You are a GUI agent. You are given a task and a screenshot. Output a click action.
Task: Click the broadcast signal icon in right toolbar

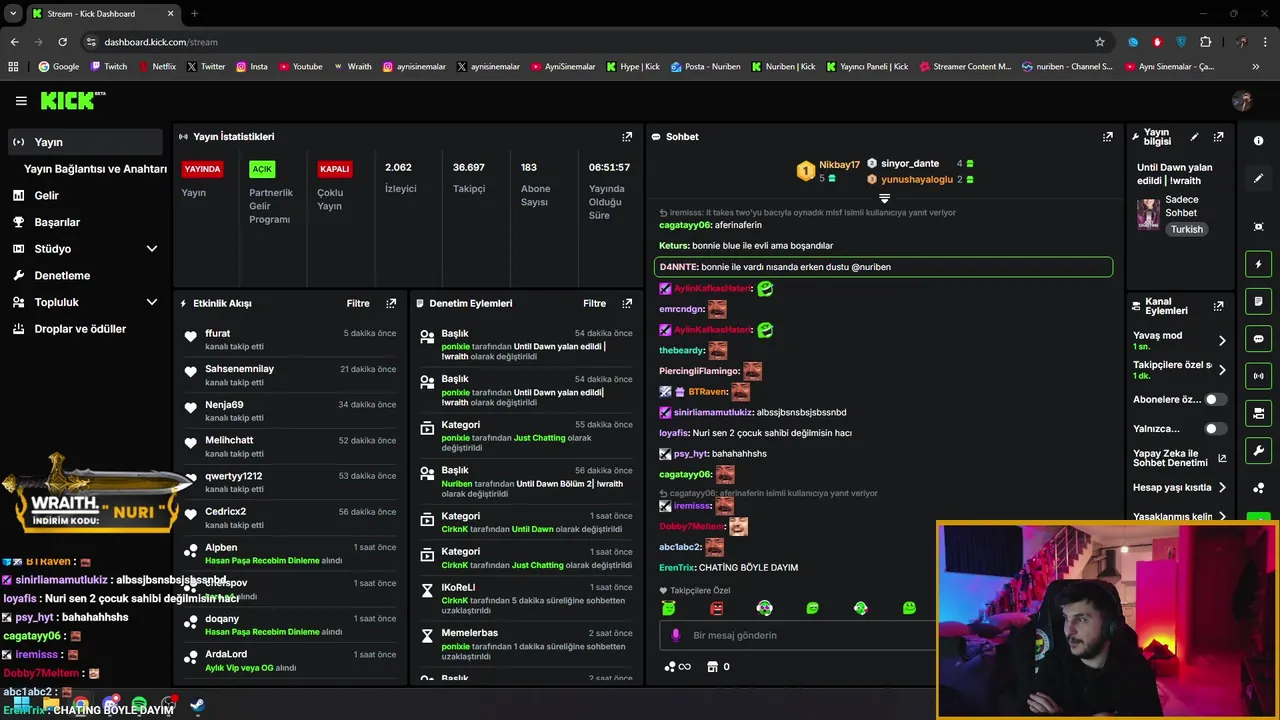click(x=1258, y=376)
